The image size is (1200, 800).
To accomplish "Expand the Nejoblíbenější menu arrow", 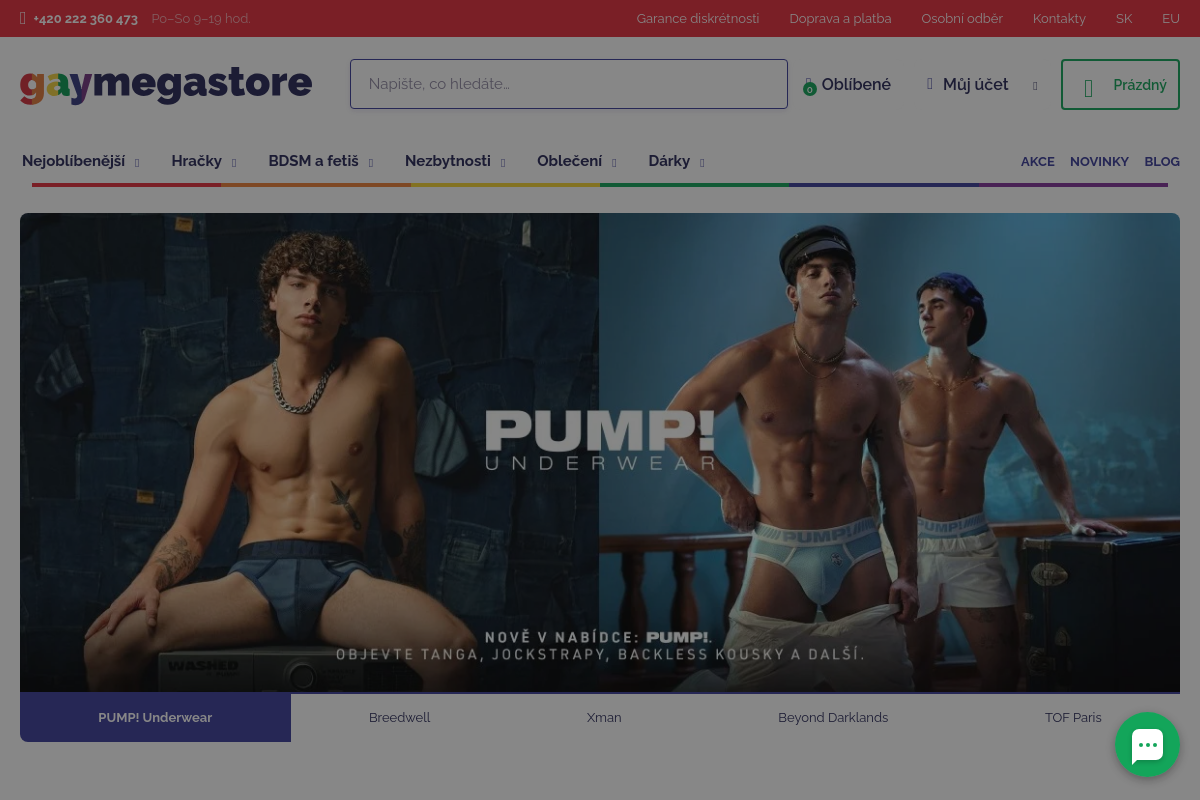I will point(137,163).
